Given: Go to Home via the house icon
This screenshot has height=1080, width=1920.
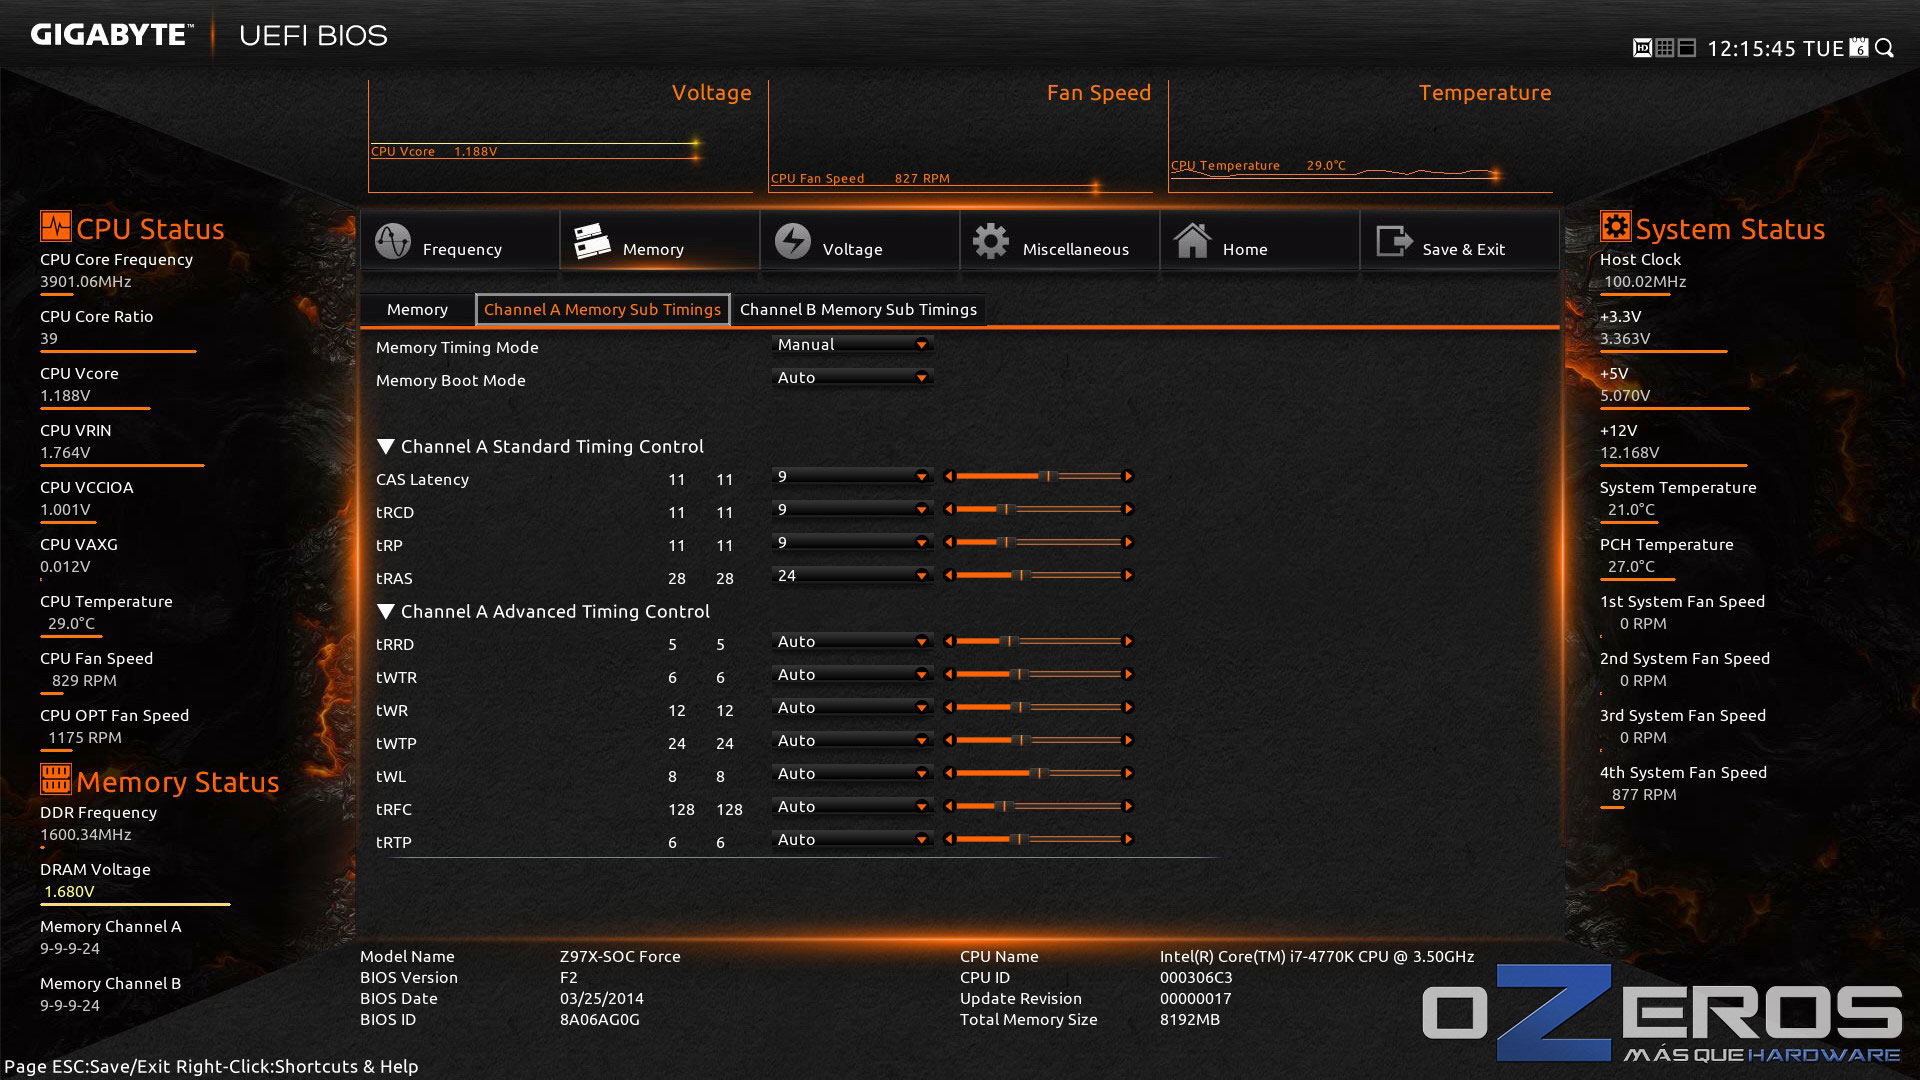Looking at the screenshot, I should tap(1192, 241).
